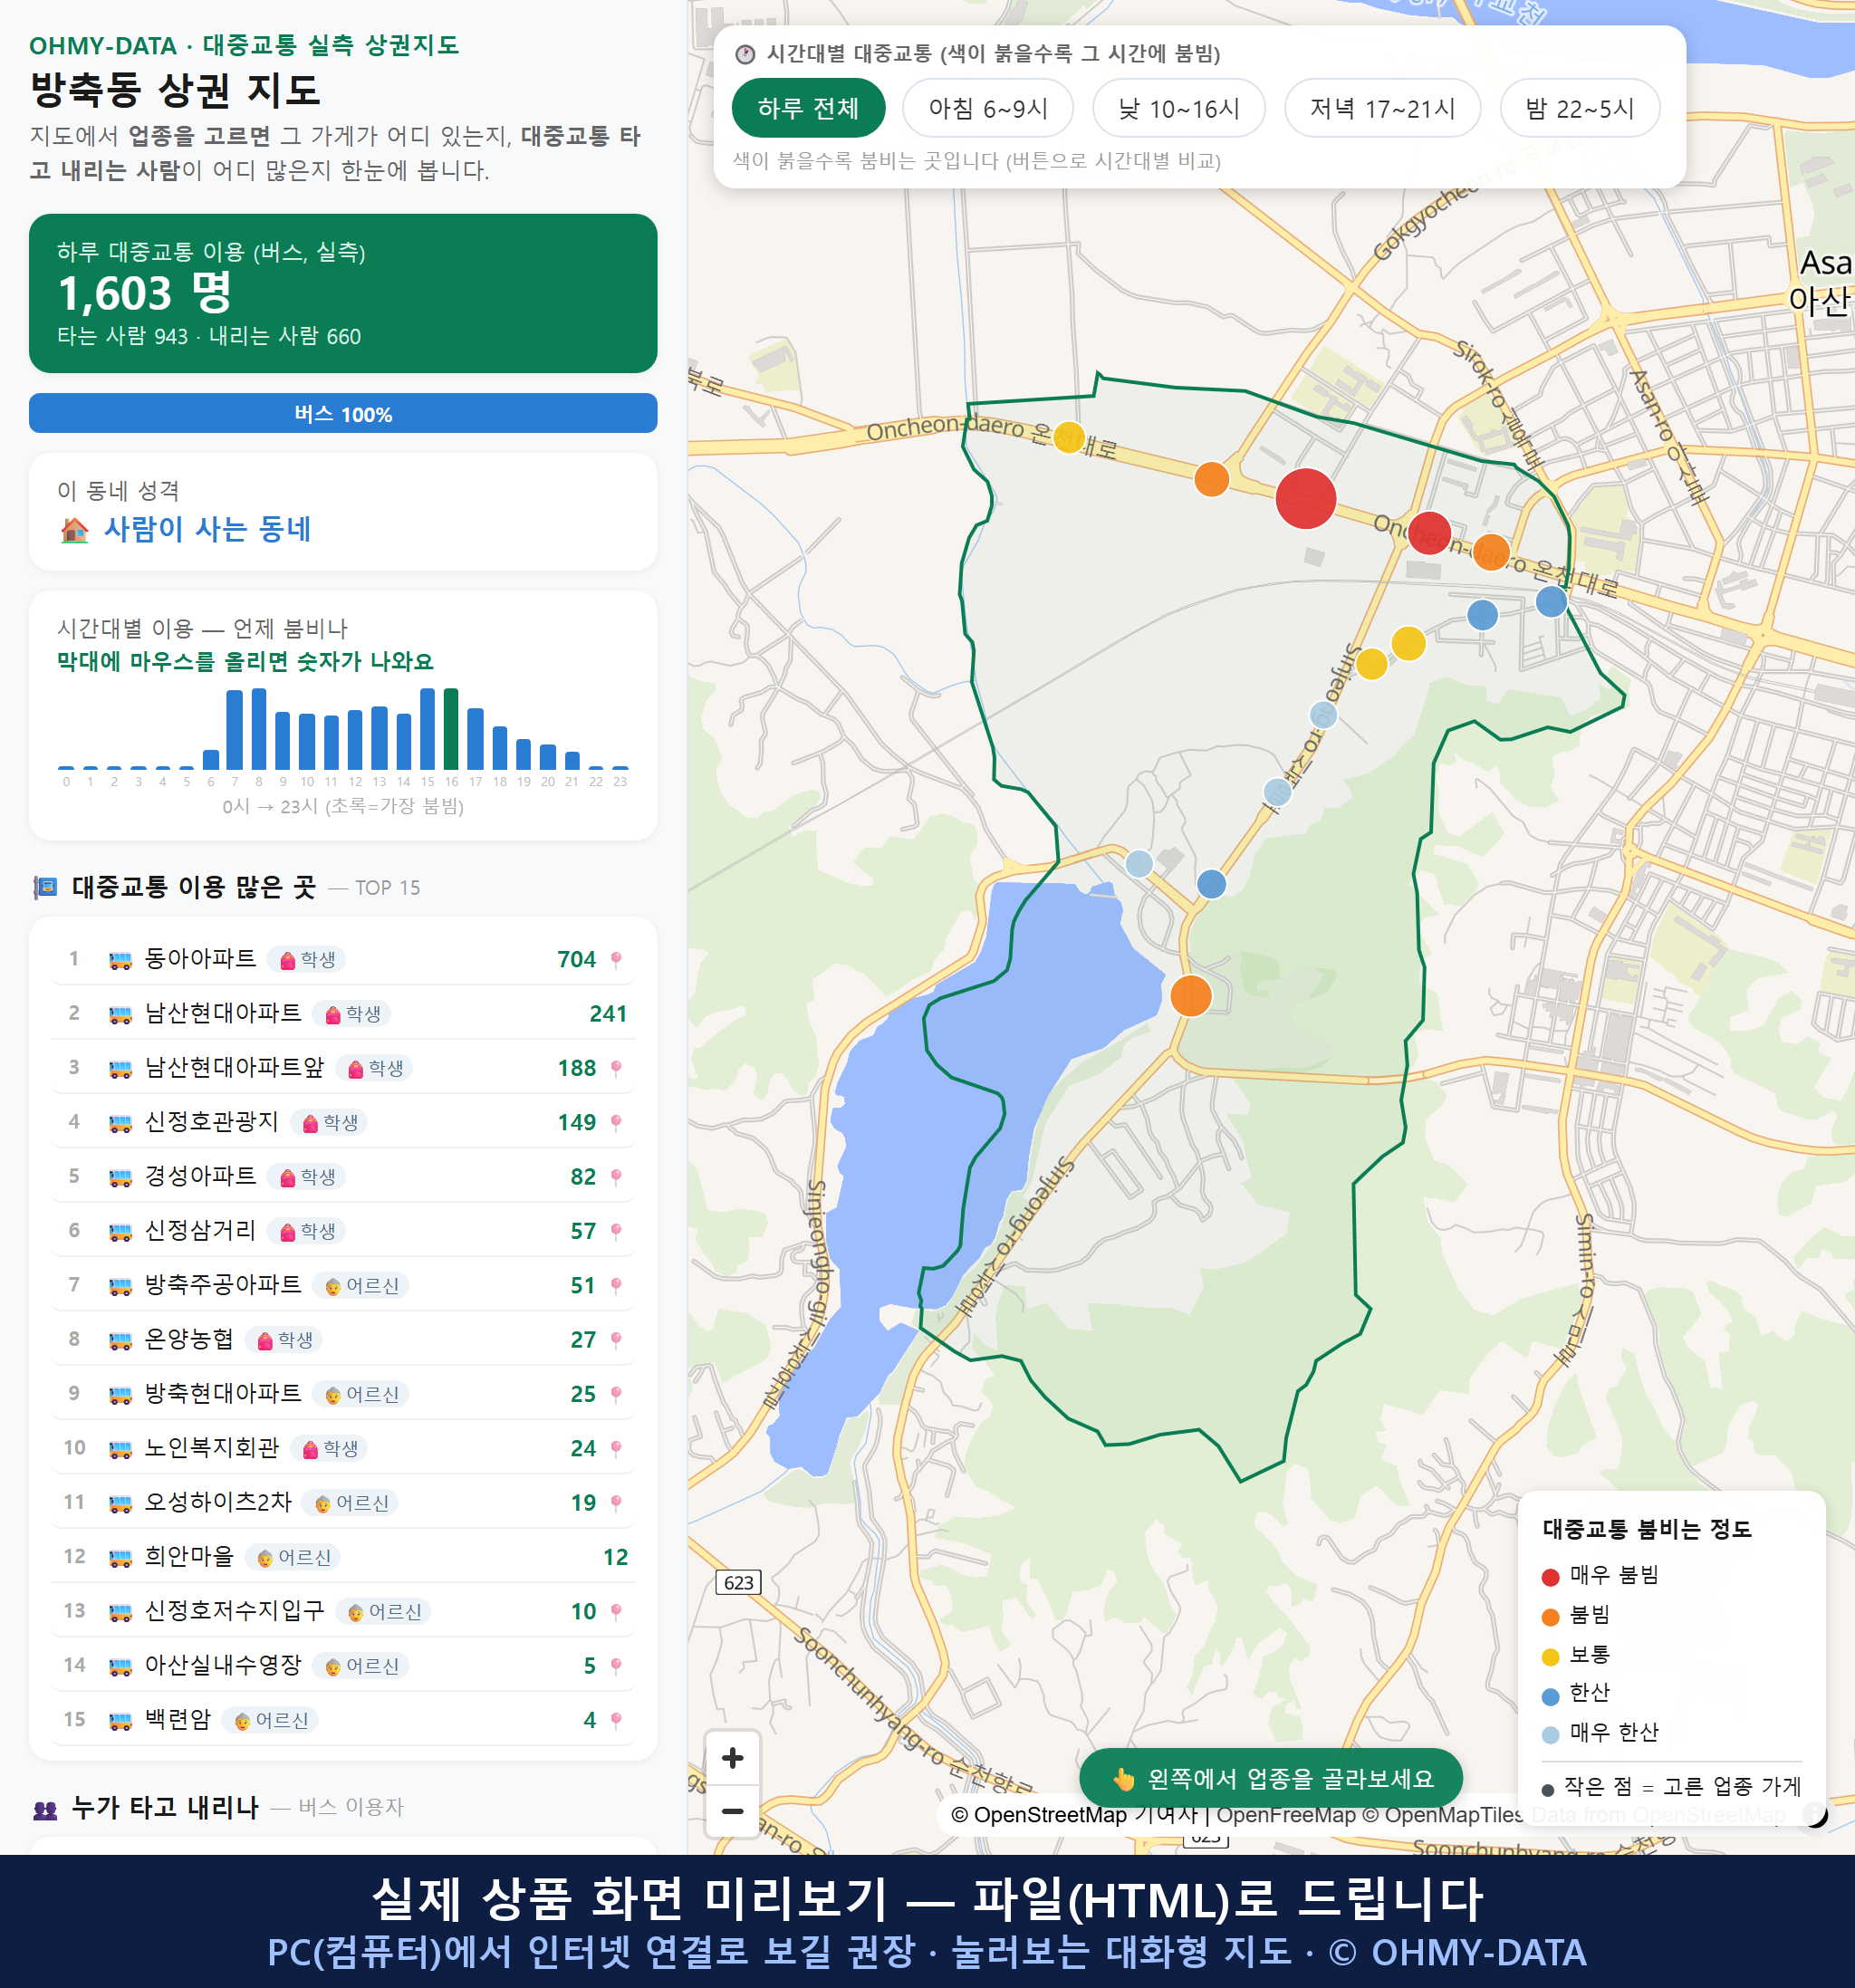The image size is (1855, 1988).
Task: Click the map pin icon in the 남산현대아파트앞 row
Action: 616,1069
